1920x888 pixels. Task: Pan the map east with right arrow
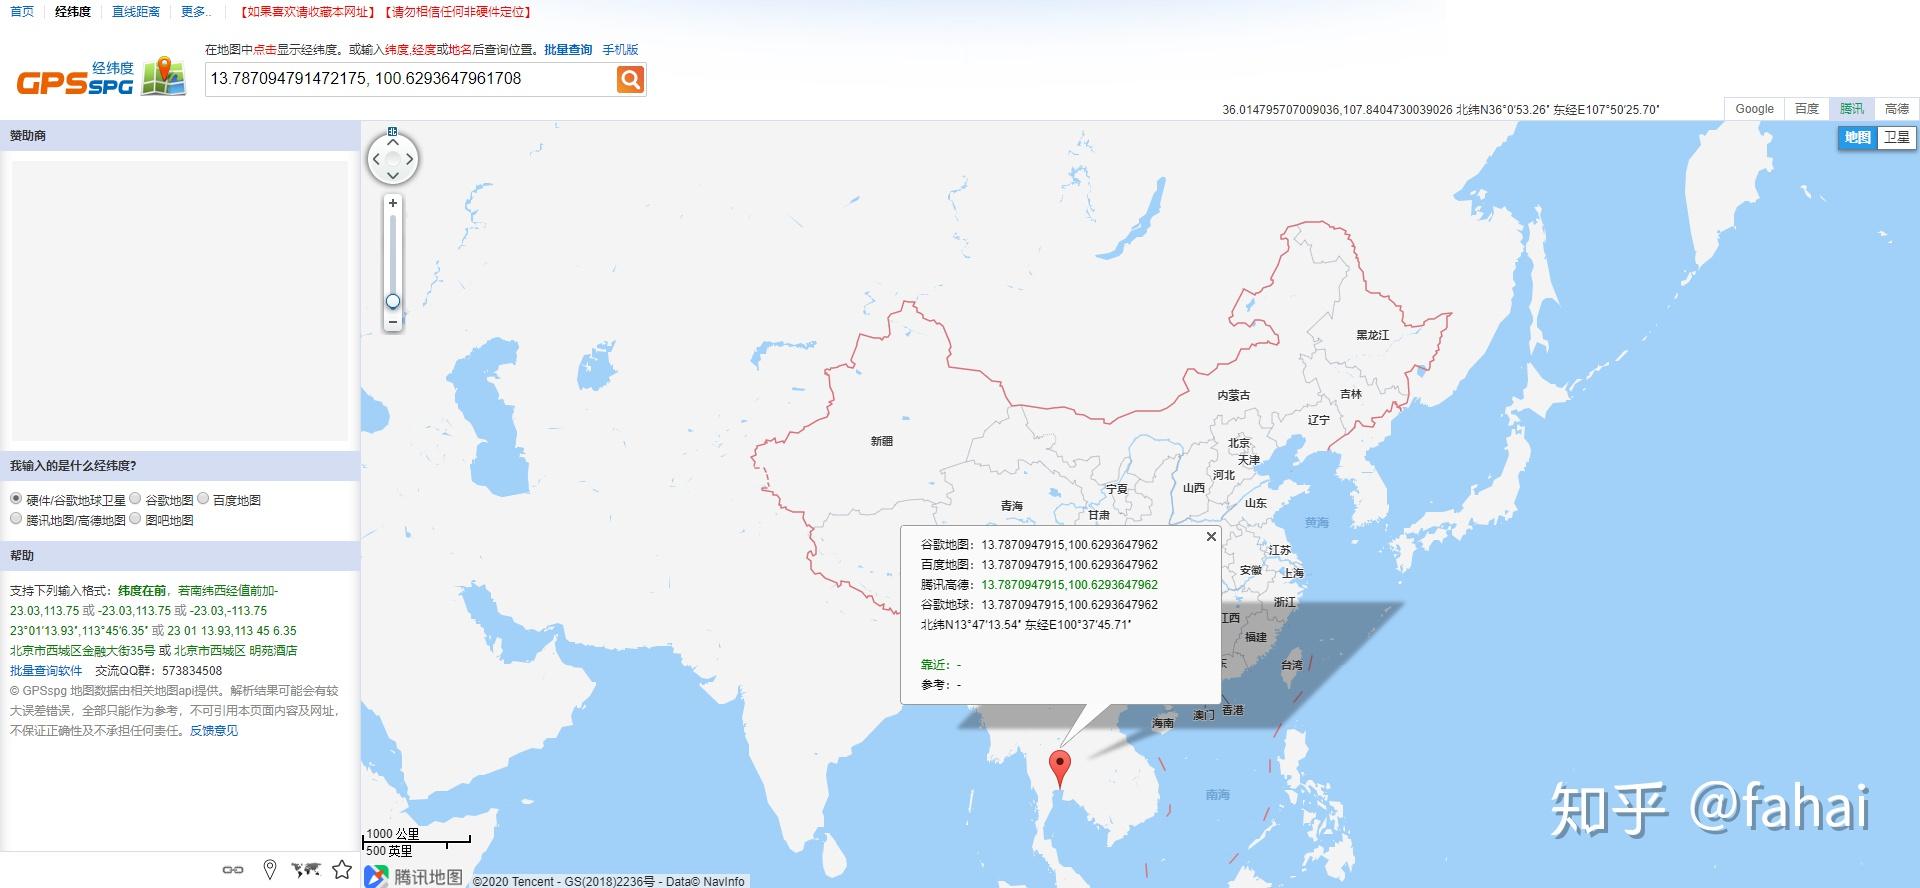pos(410,159)
